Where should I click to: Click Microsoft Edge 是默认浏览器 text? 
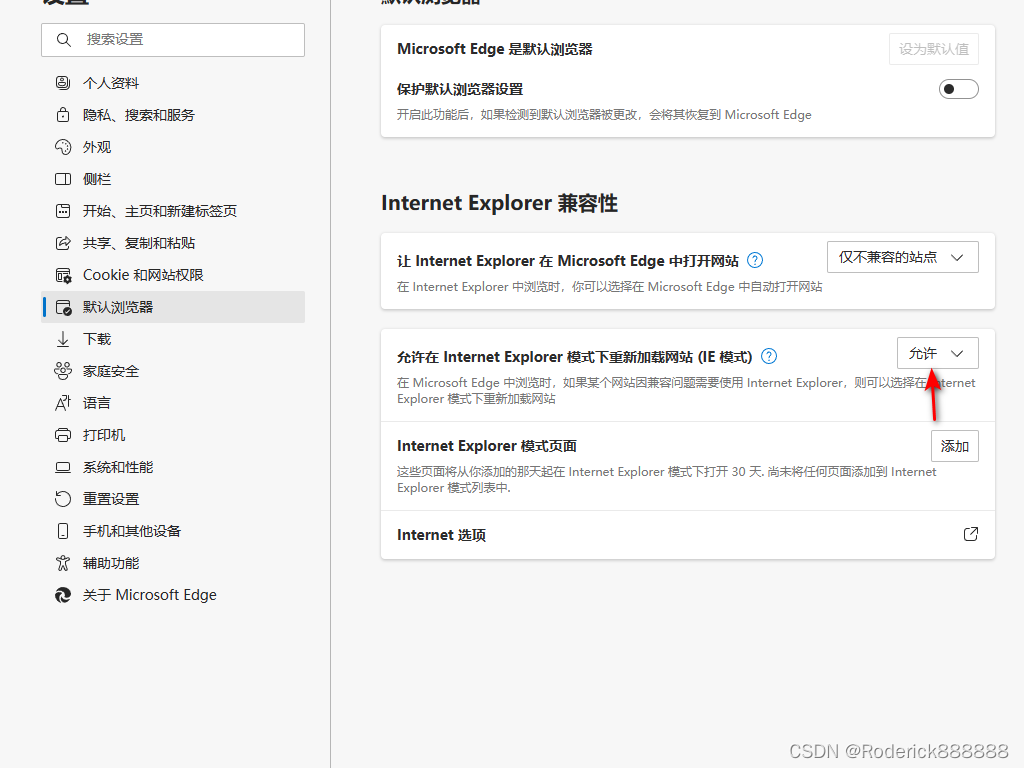tap(494, 49)
